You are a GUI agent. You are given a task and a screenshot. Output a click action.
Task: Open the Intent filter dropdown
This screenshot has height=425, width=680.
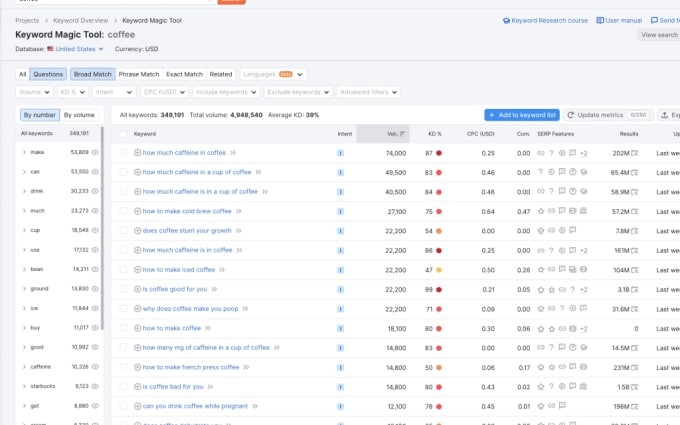[114, 92]
